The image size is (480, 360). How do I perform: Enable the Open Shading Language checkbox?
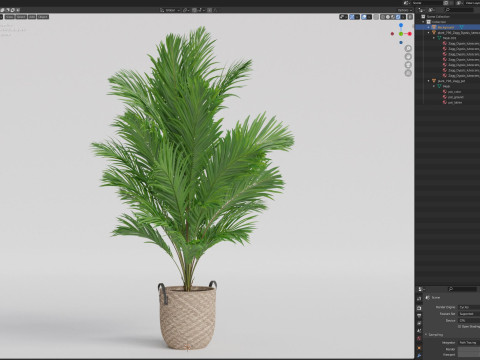coord(459,327)
